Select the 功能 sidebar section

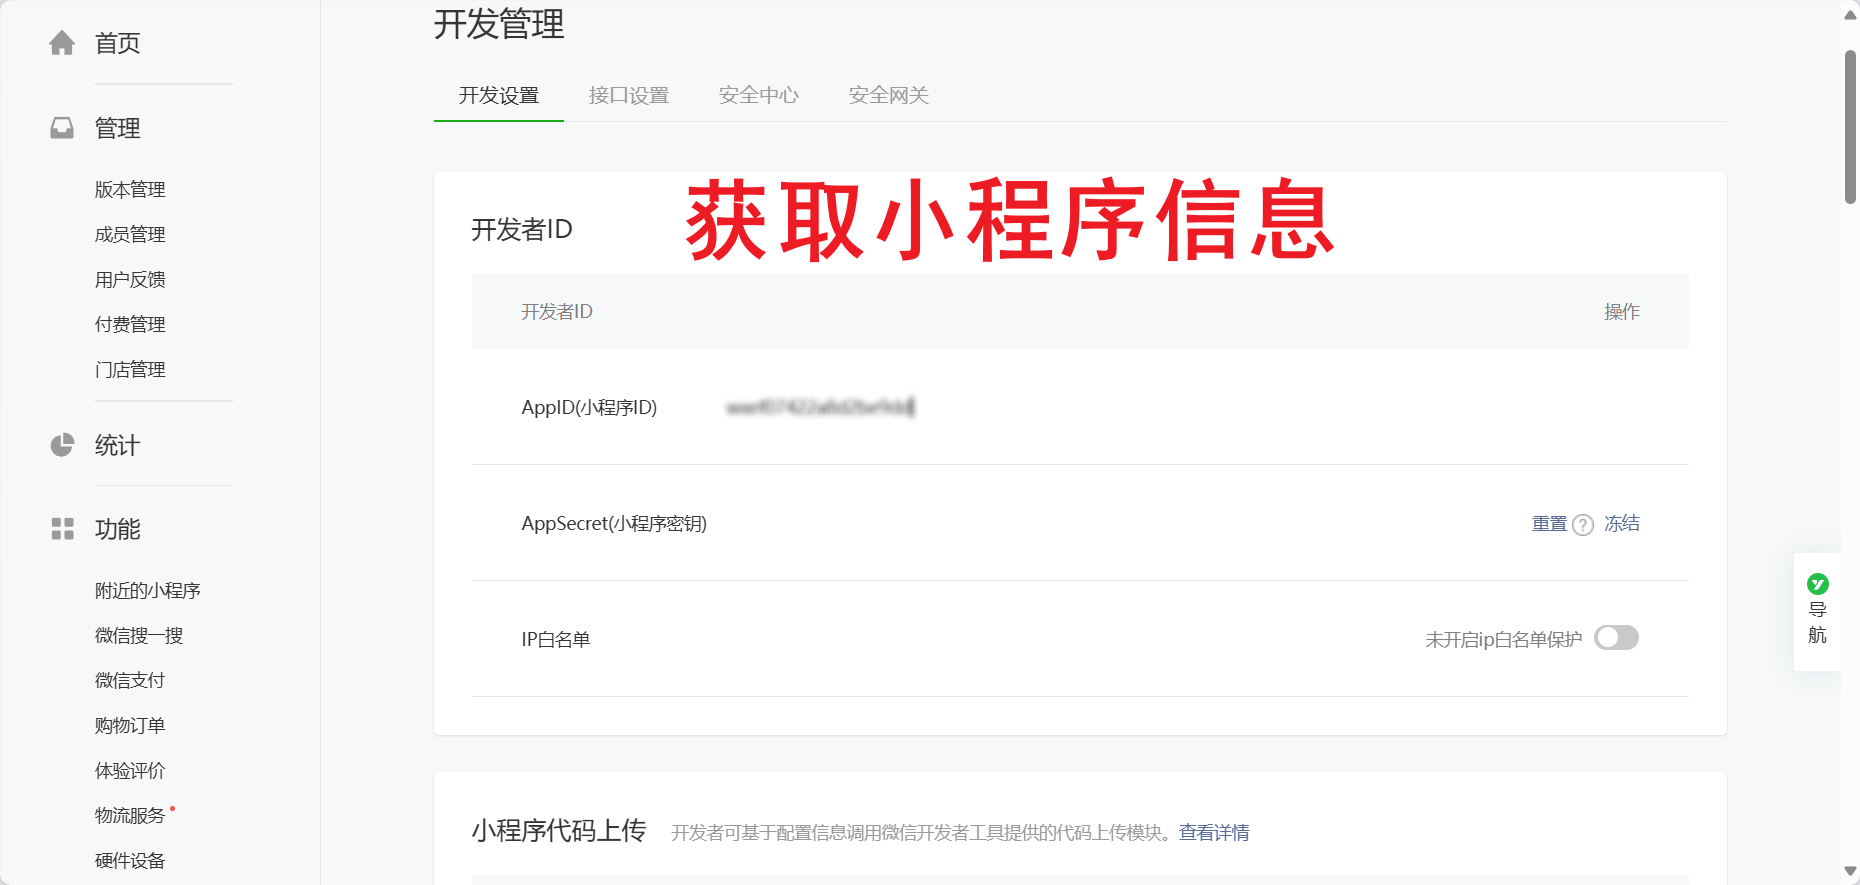[117, 529]
